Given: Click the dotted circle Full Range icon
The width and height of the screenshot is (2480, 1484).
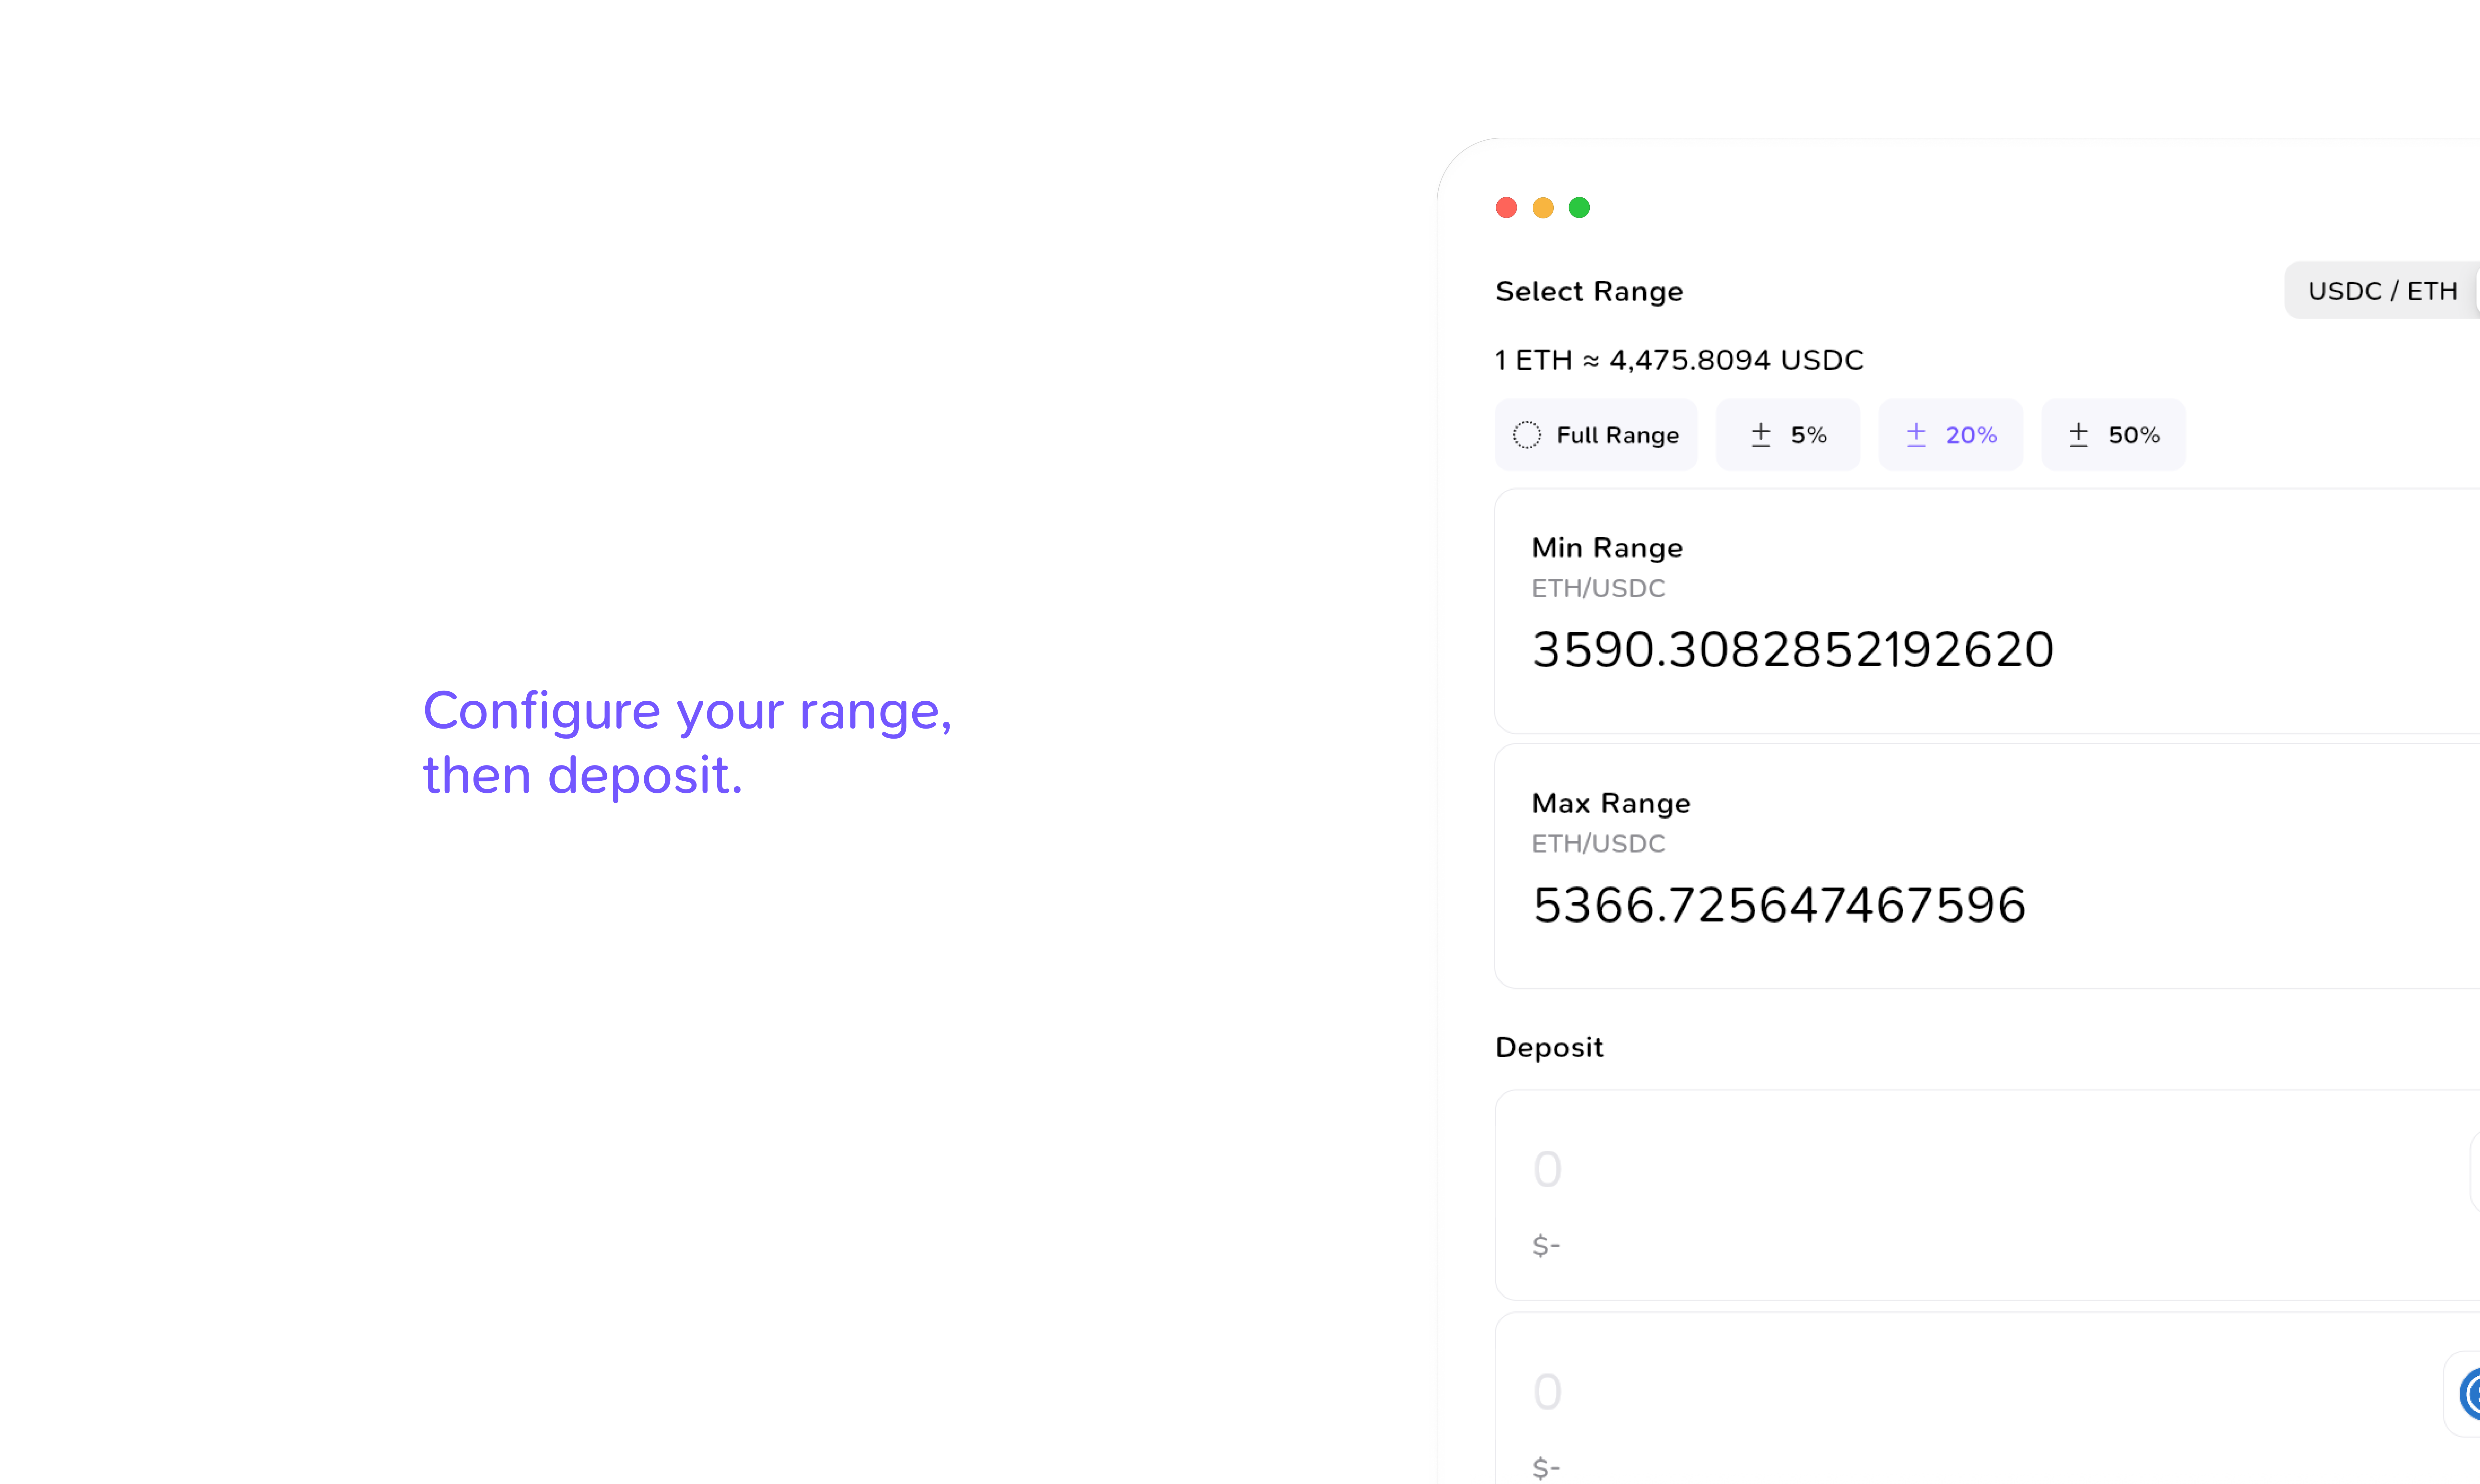Looking at the screenshot, I should [x=1527, y=435].
